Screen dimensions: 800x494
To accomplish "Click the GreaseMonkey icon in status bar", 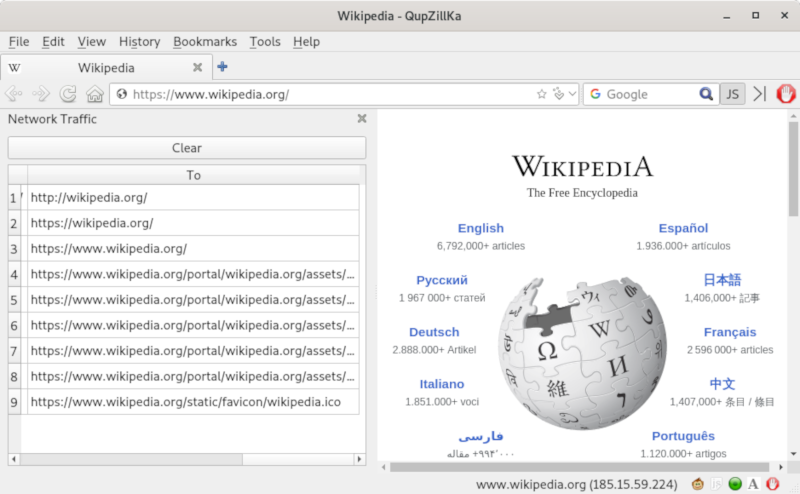I will (x=697, y=484).
